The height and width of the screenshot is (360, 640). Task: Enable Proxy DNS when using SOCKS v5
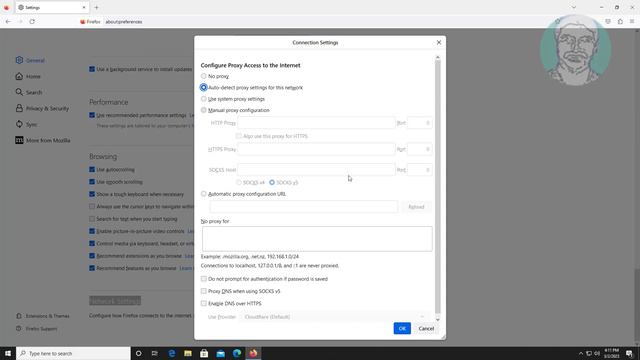click(203, 291)
